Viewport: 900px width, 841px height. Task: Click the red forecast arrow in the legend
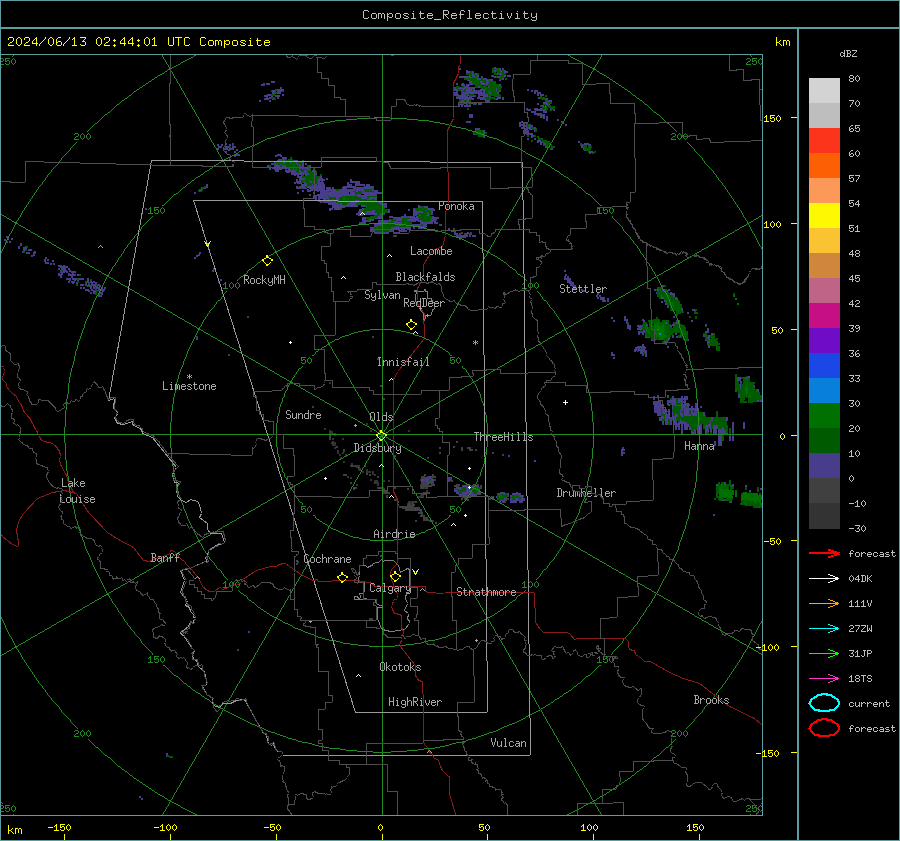pyautogui.click(x=824, y=553)
